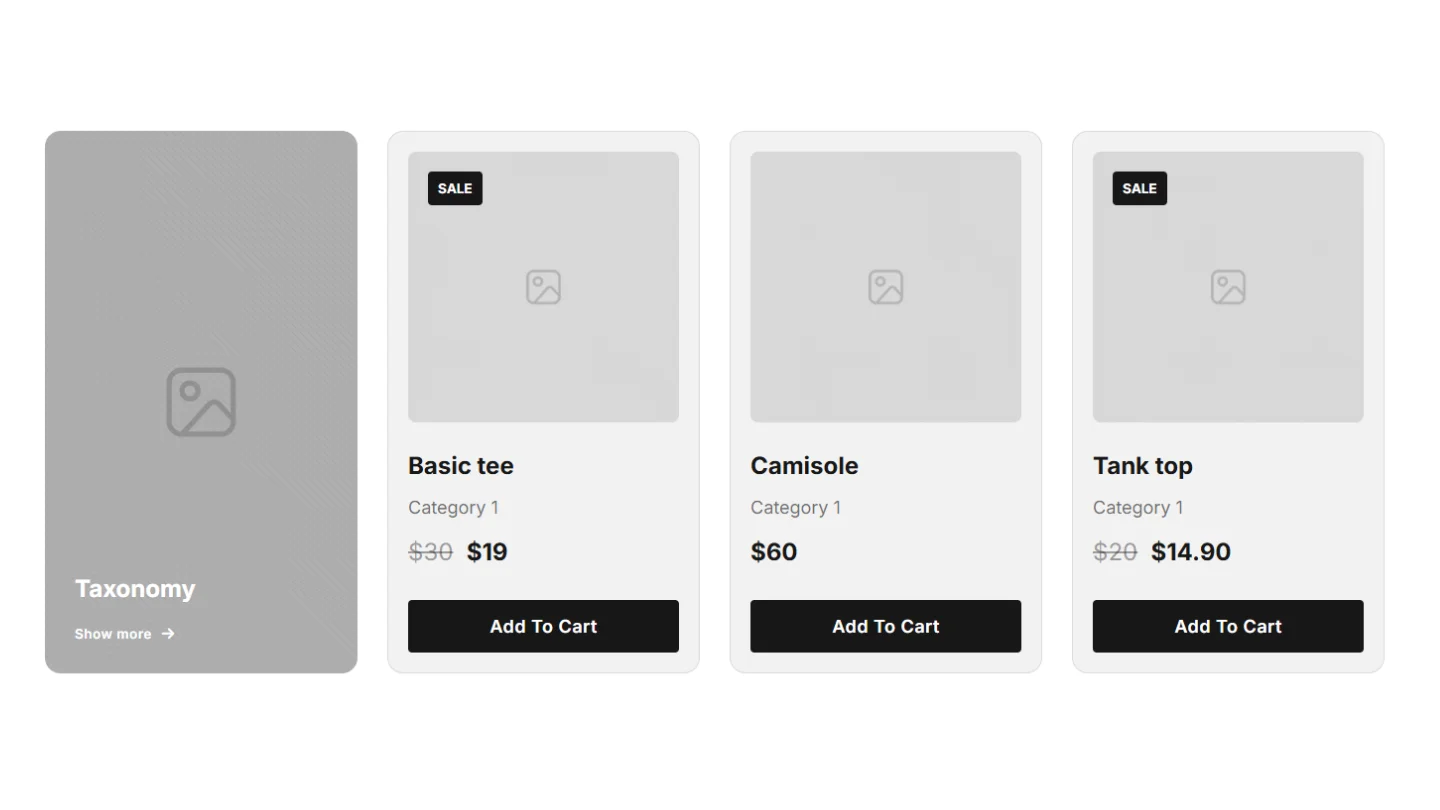
Task: Click the SALE badge on Tank top
Action: [x=1140, y=188]
